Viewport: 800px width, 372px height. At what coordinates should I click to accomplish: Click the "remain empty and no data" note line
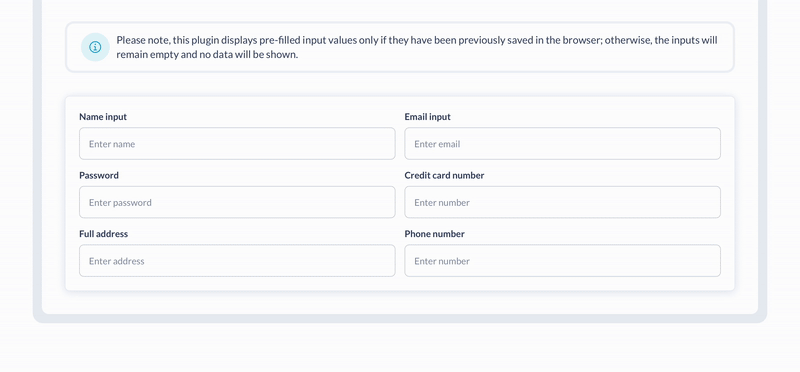[x=207, y=55]
